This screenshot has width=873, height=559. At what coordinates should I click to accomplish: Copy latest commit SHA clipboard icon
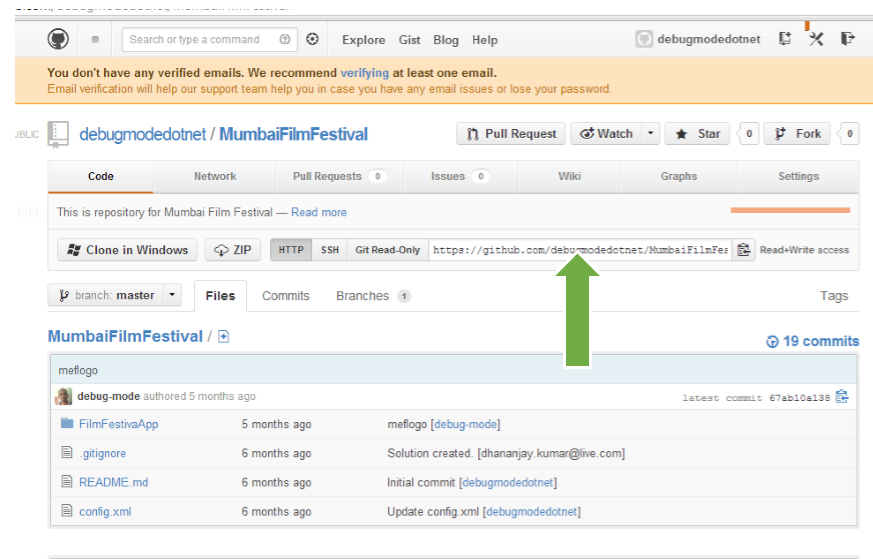click(x=842, y=397)
